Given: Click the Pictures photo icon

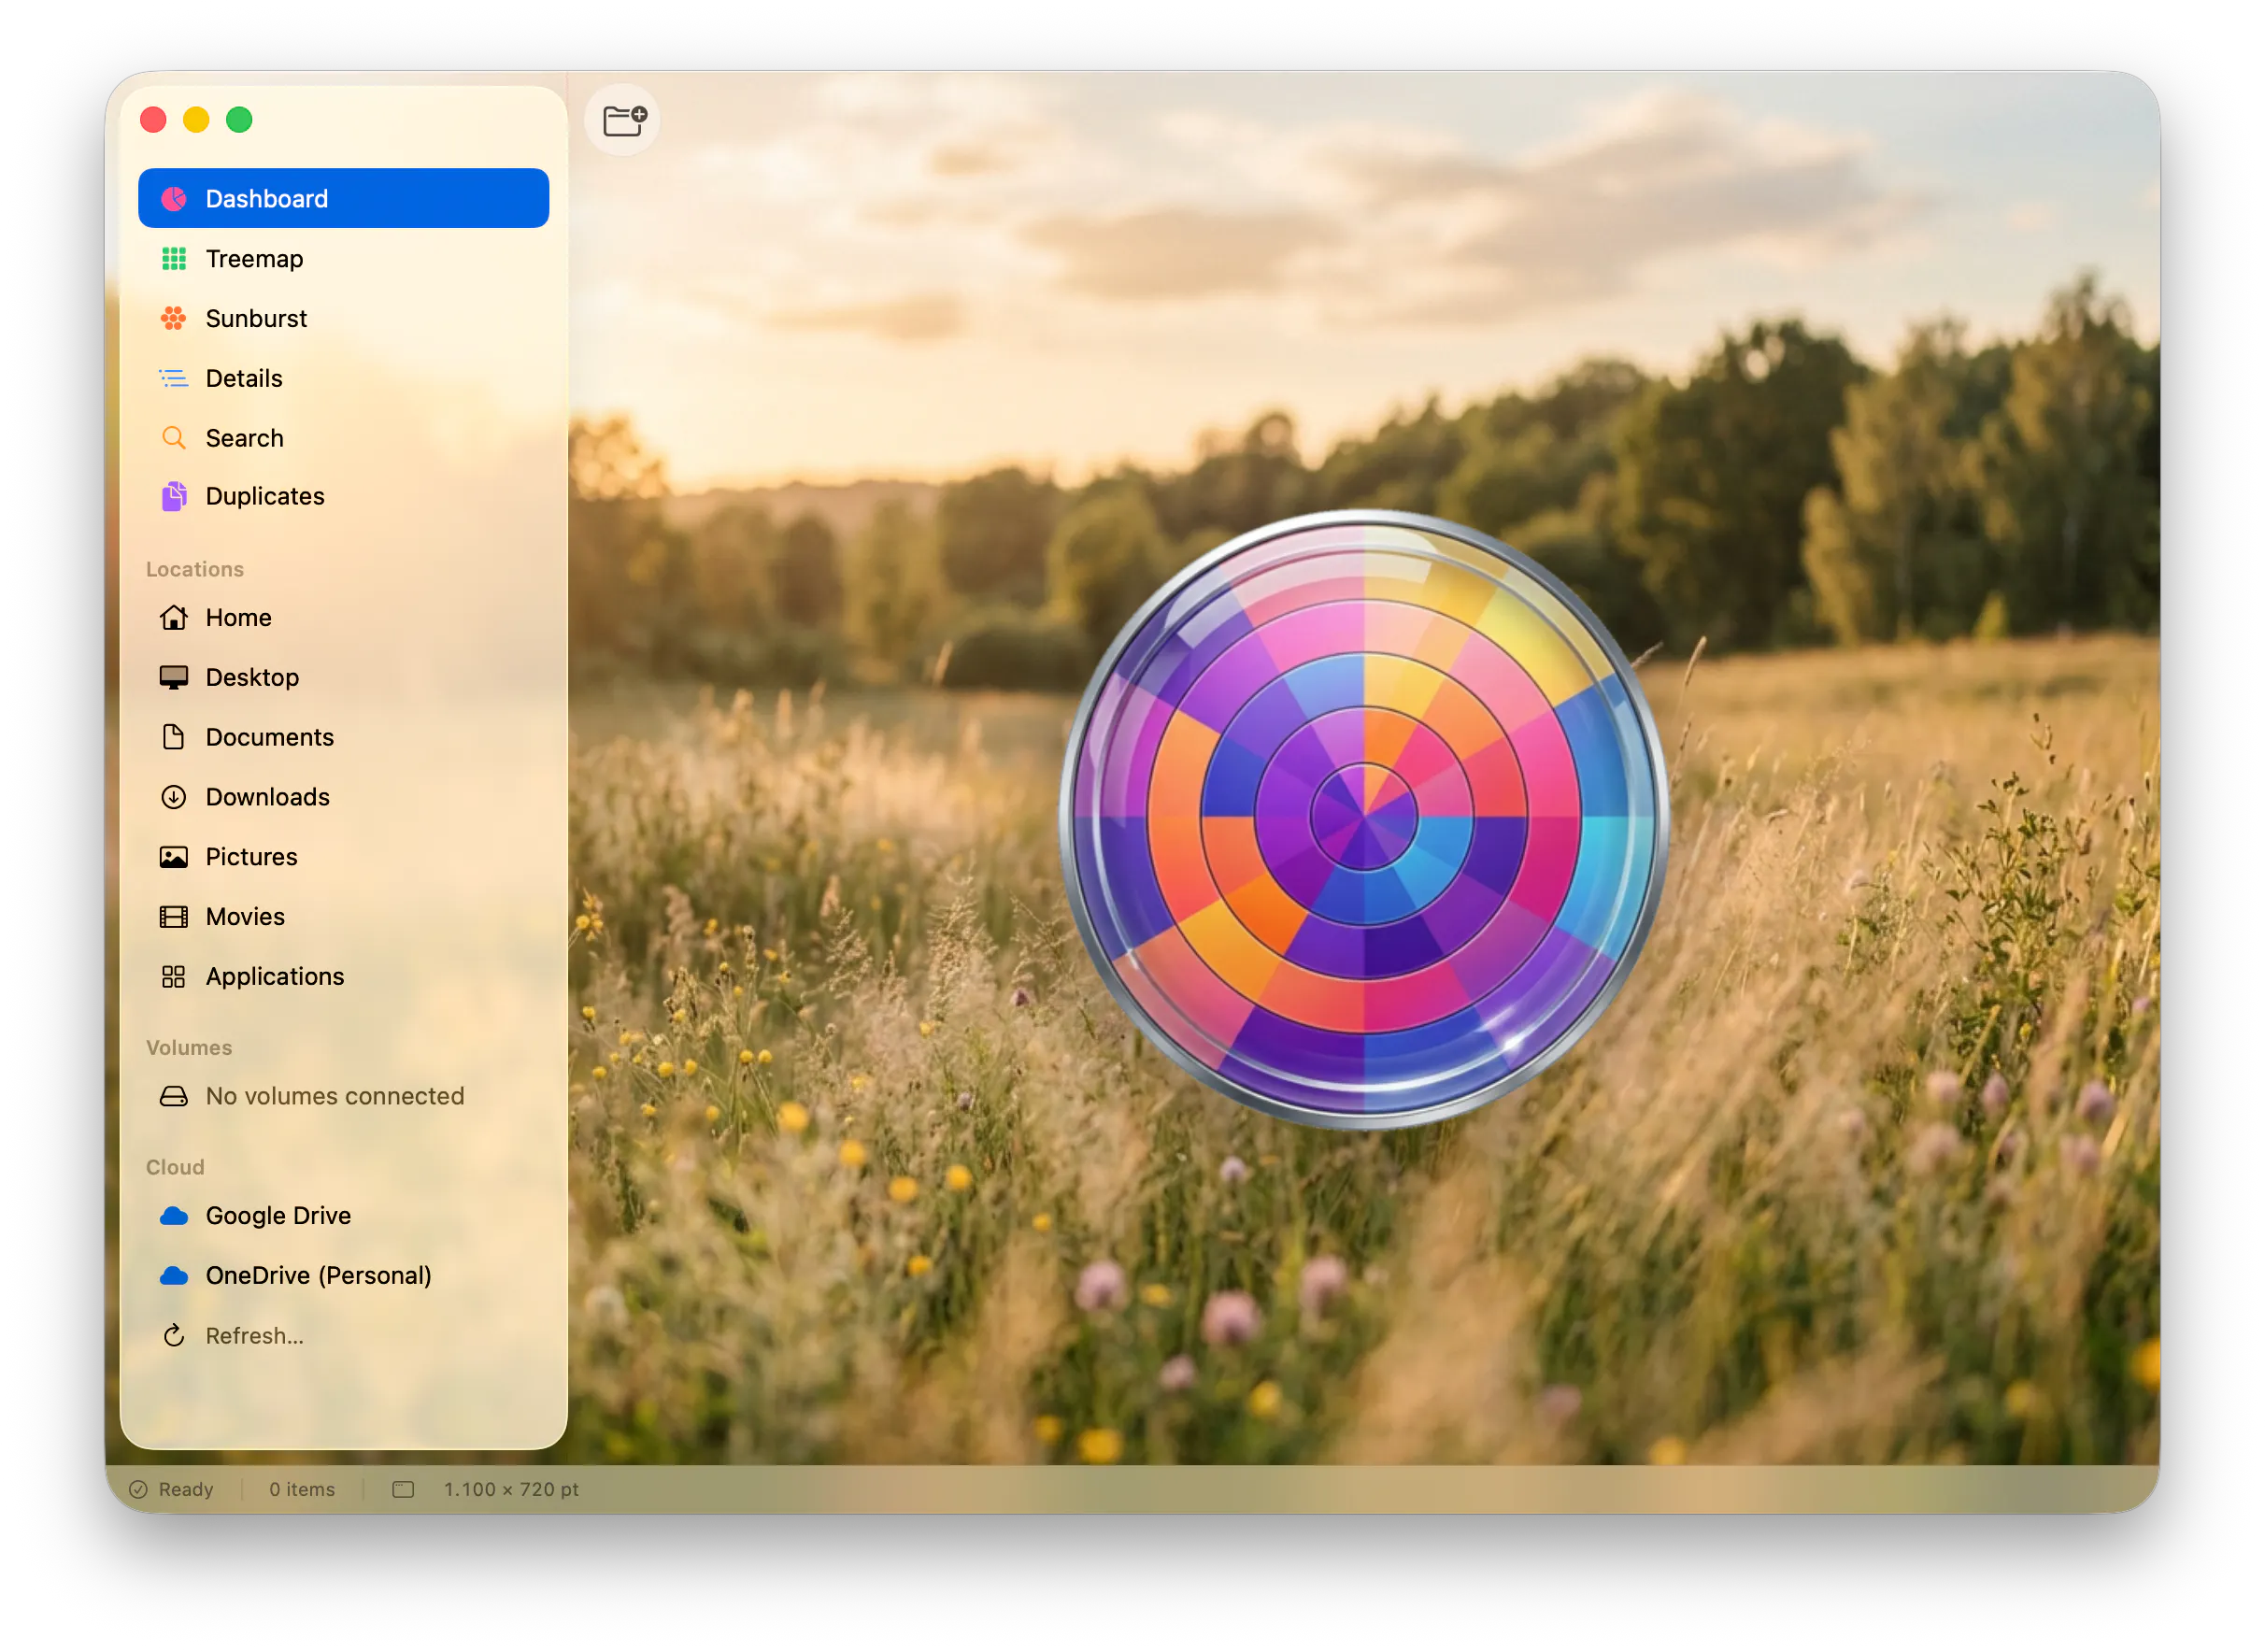Looking at the screenshot, I should [174, 858].
